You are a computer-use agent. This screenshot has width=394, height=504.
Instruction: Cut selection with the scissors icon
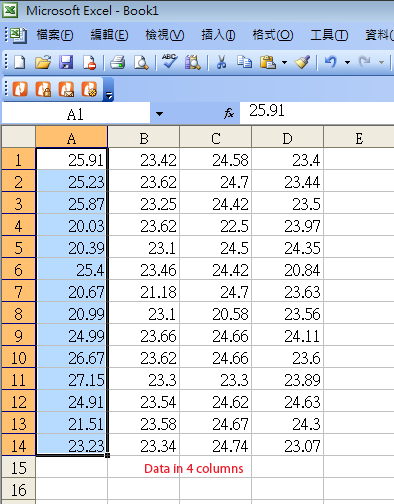[221, 62]
